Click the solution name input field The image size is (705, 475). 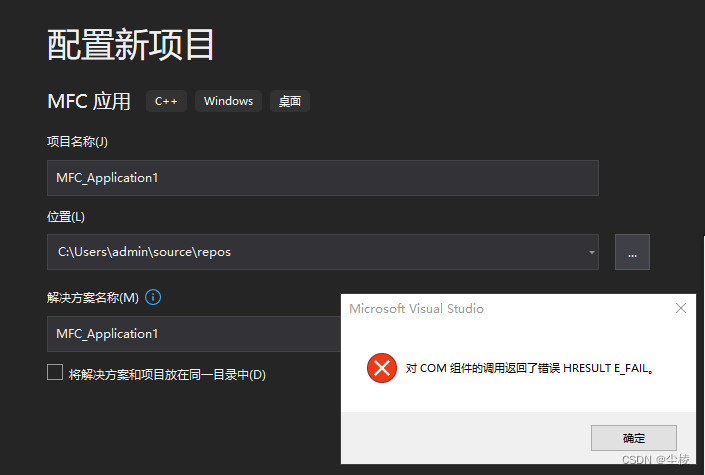(x=194, y=334)
